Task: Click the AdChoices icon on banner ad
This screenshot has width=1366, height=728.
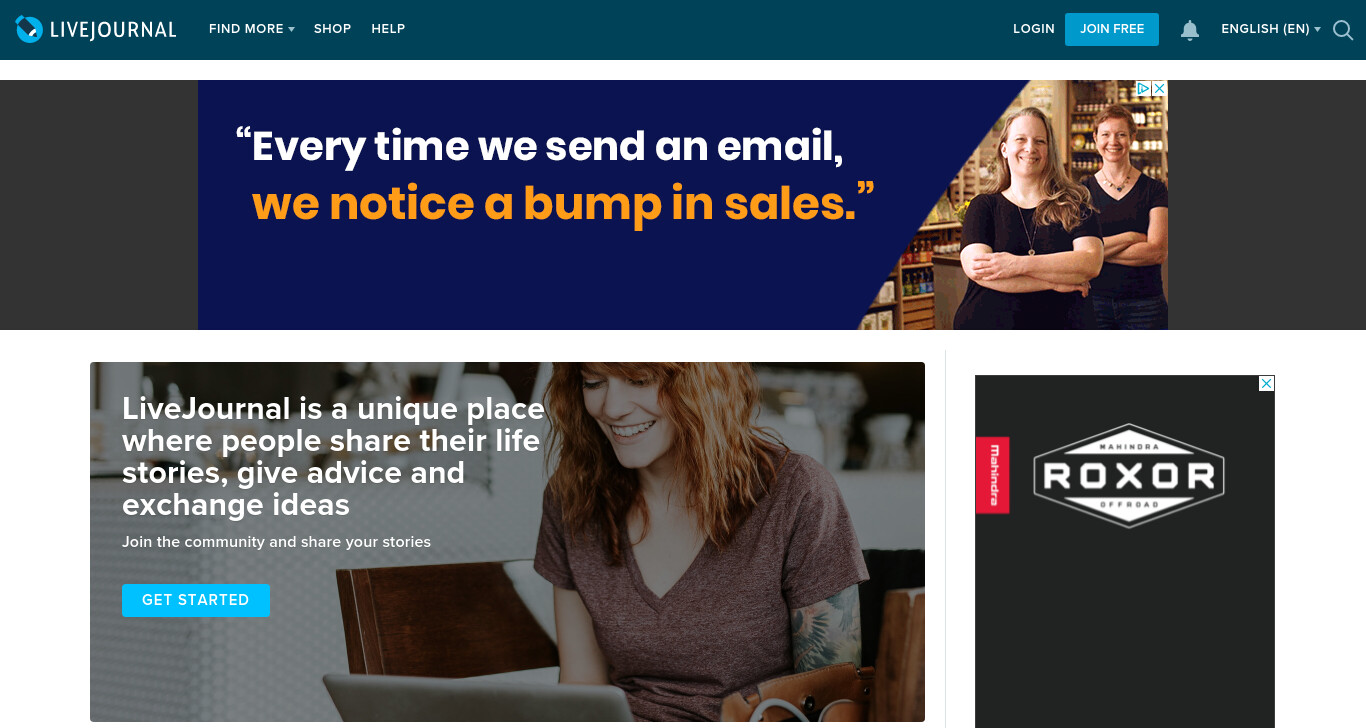Action: pos(1143,88)
